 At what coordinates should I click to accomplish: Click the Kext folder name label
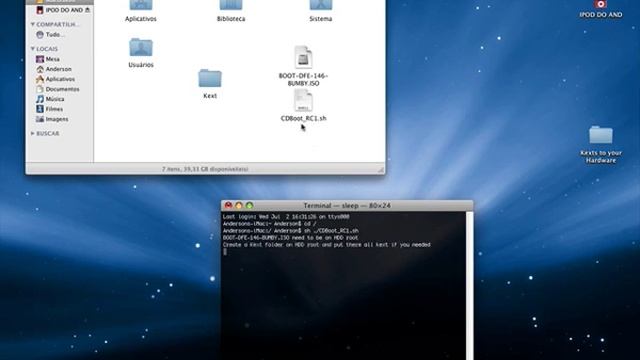210,96
